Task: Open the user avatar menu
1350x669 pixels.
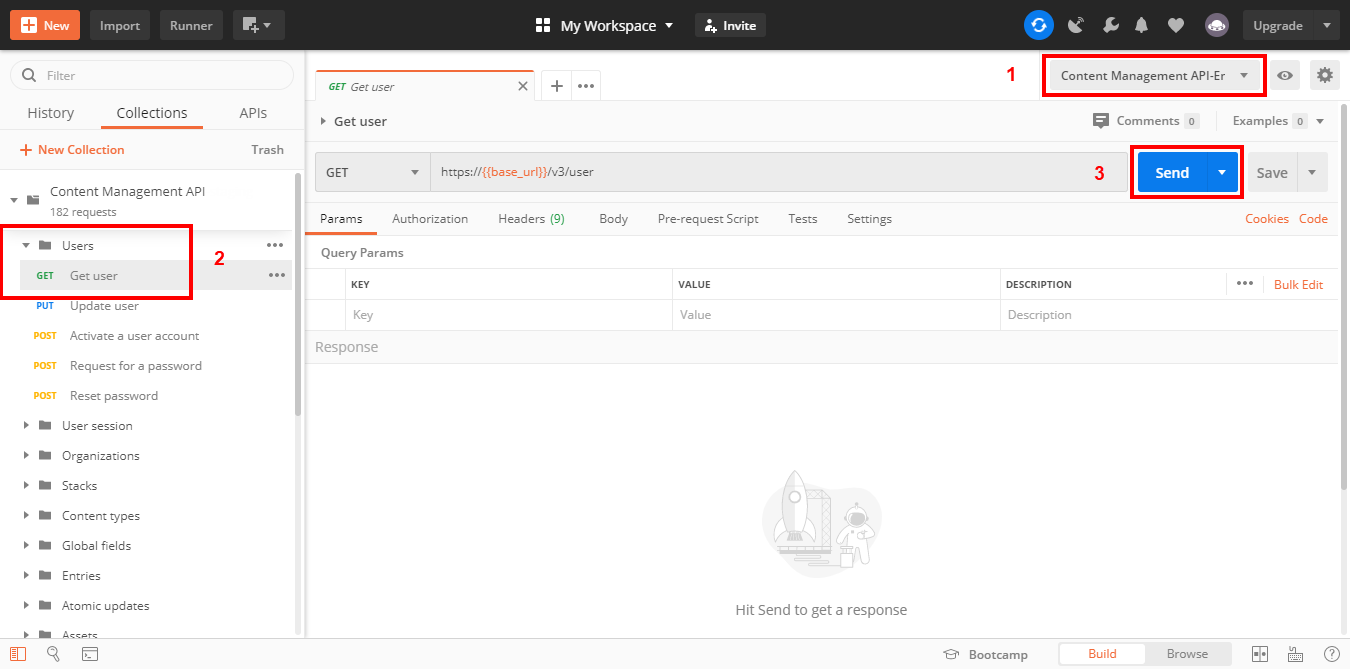Action: [1216, 25]
